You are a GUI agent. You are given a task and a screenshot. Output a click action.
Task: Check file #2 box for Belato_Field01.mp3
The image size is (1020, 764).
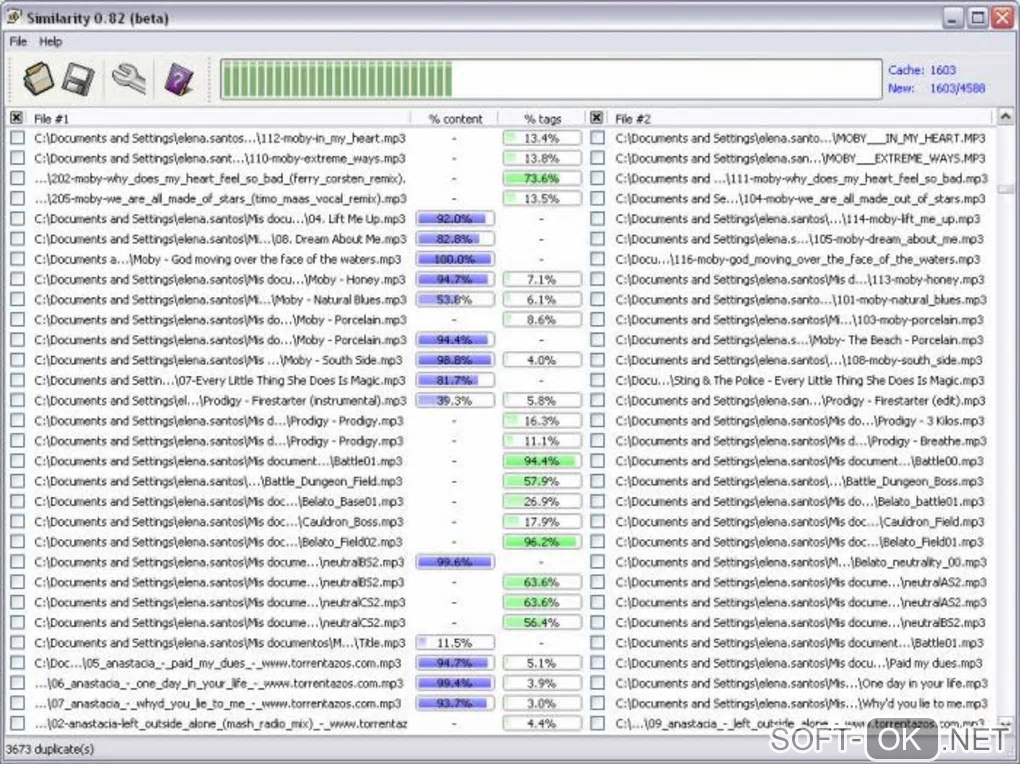click(597, 541)
